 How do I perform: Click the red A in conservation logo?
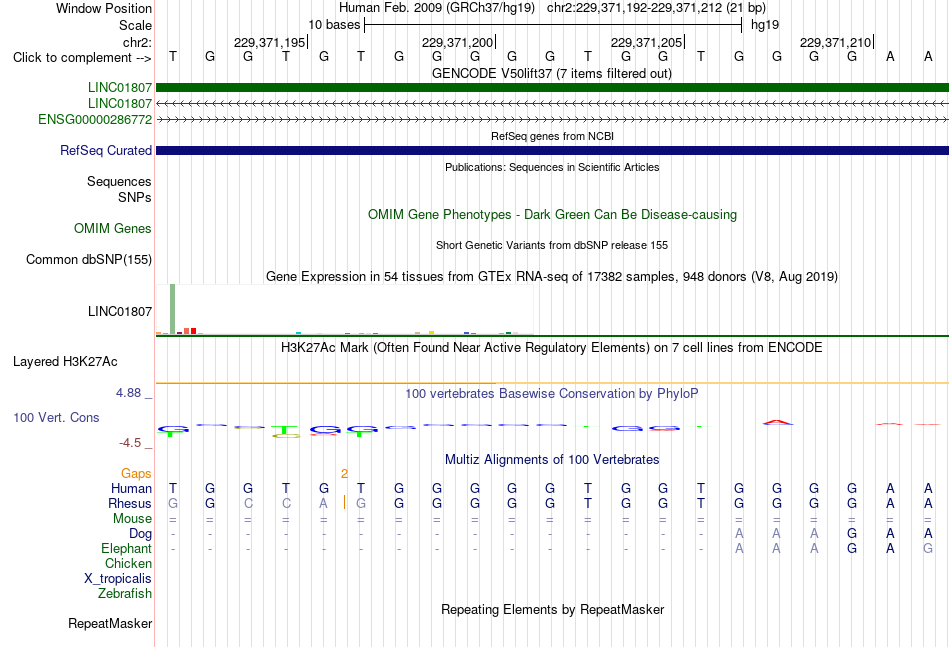click(777, 422)
